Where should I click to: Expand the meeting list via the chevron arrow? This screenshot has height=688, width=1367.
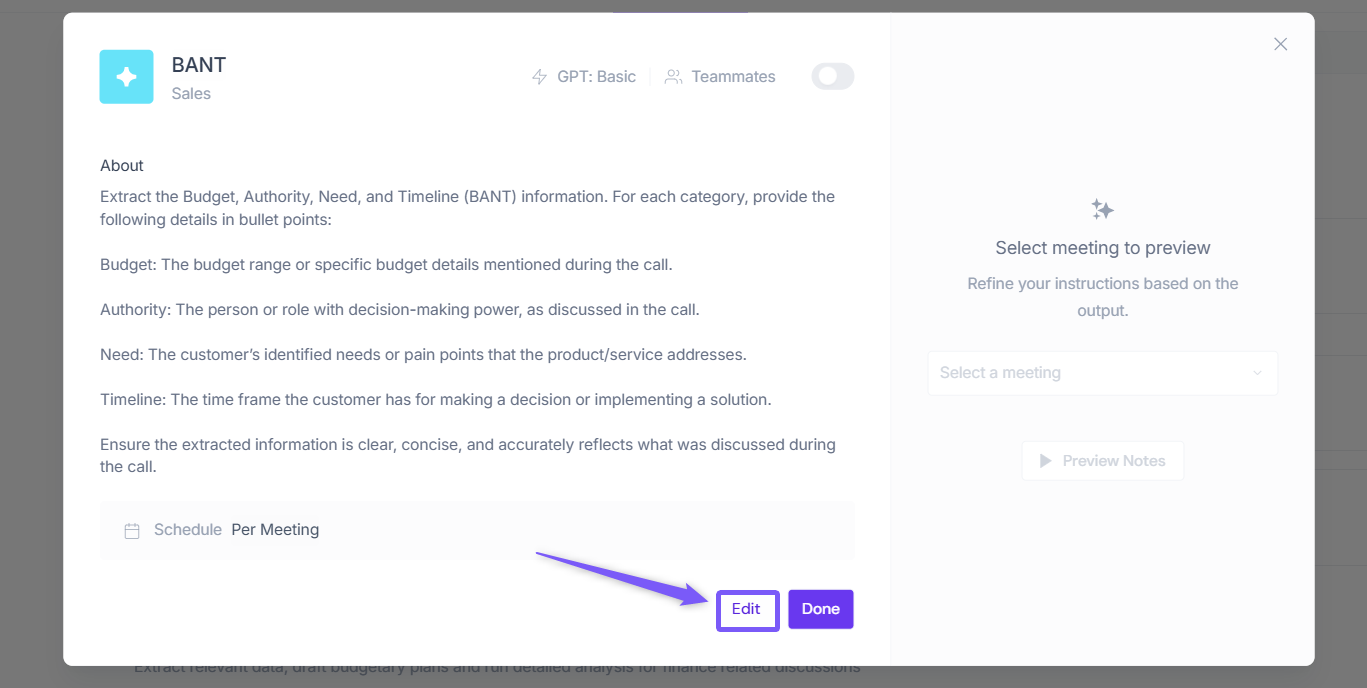[x=1257, y=373]
